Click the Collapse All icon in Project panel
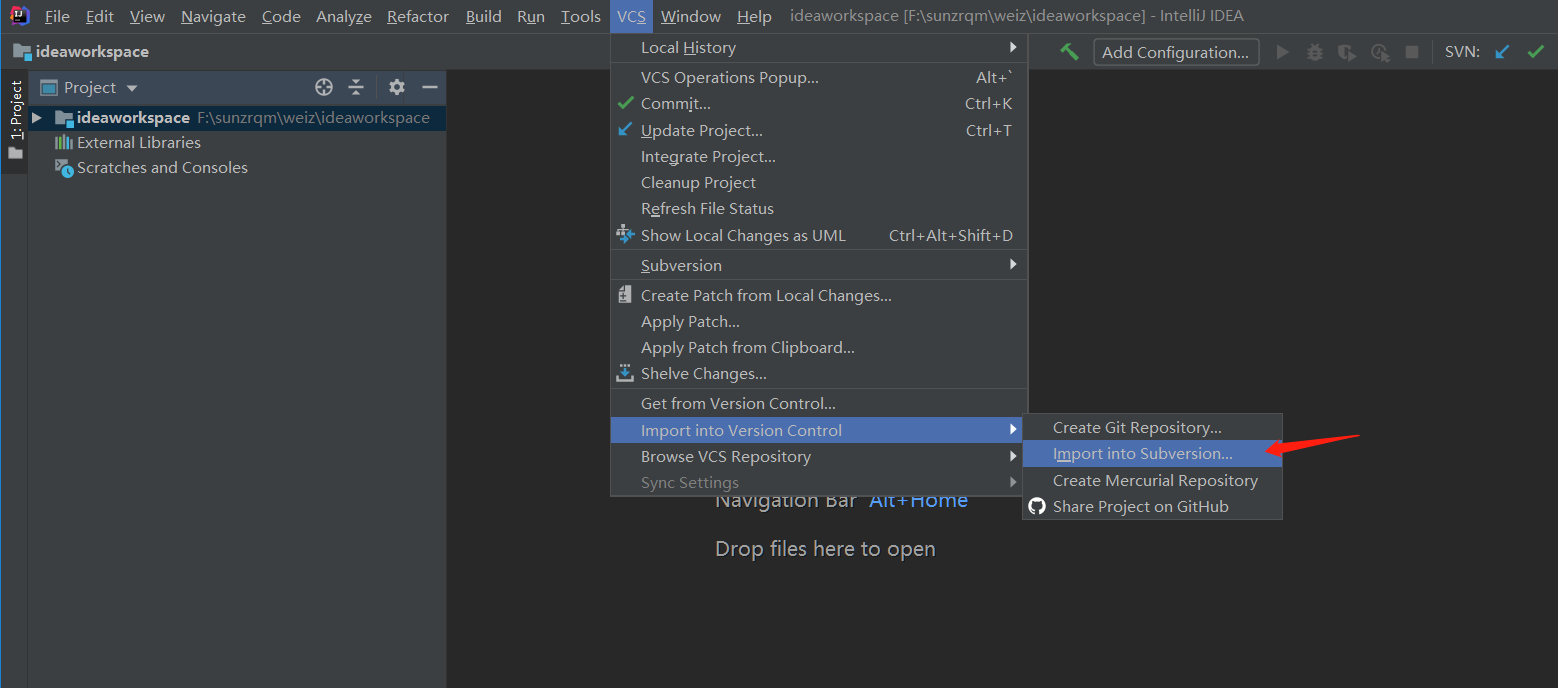 coord(356,87)
